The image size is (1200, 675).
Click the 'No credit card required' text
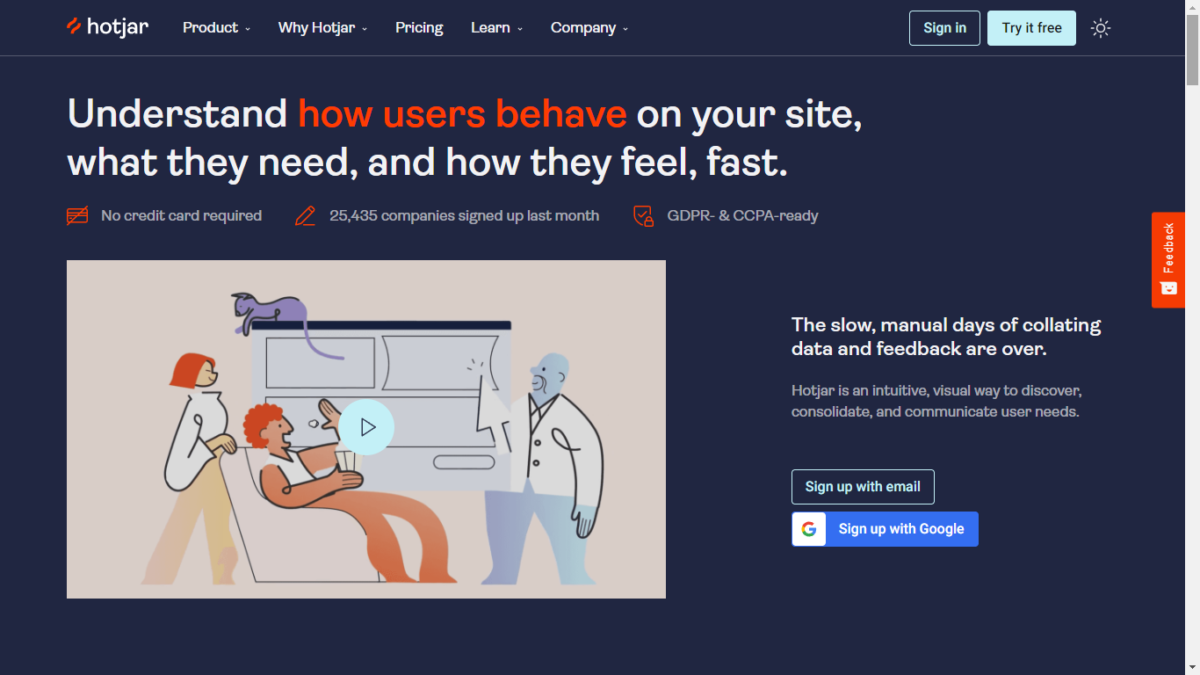(x=181, y=215)
